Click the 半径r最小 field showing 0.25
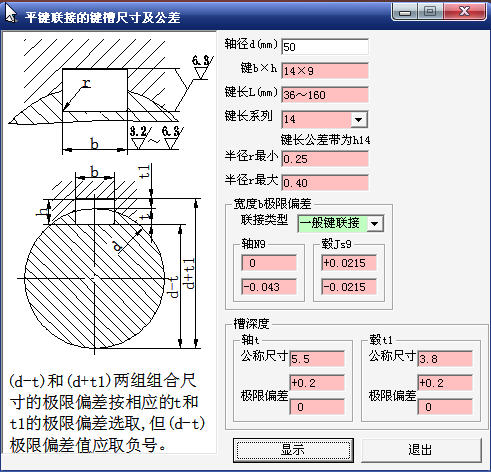The image size is (491, 472). click(325, 159)
